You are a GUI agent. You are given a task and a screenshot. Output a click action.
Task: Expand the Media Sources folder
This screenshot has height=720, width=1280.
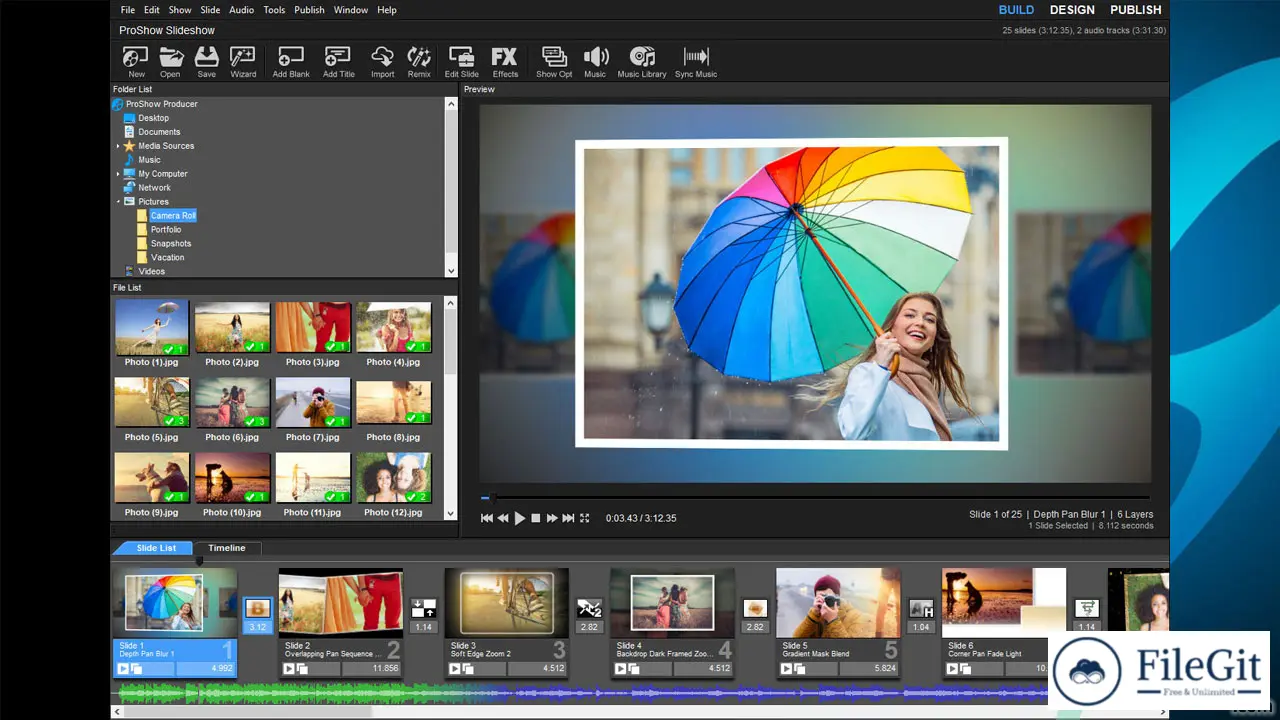(x=118, y=146)
